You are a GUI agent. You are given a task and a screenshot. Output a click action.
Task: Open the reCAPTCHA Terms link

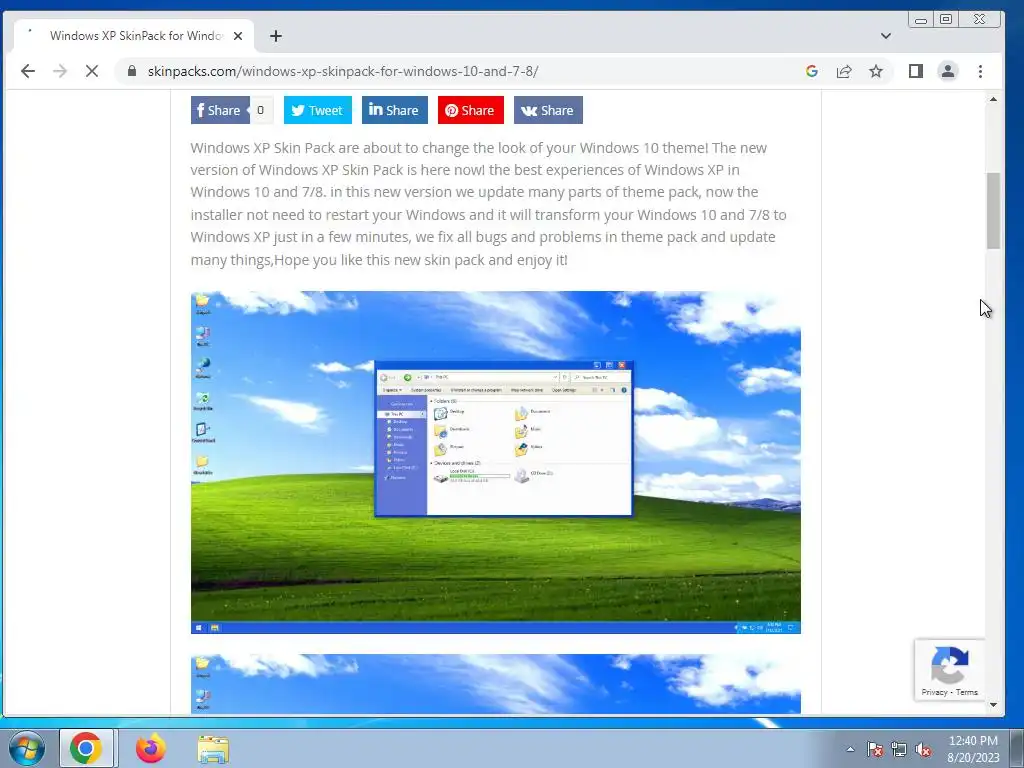tap(967, 692)
